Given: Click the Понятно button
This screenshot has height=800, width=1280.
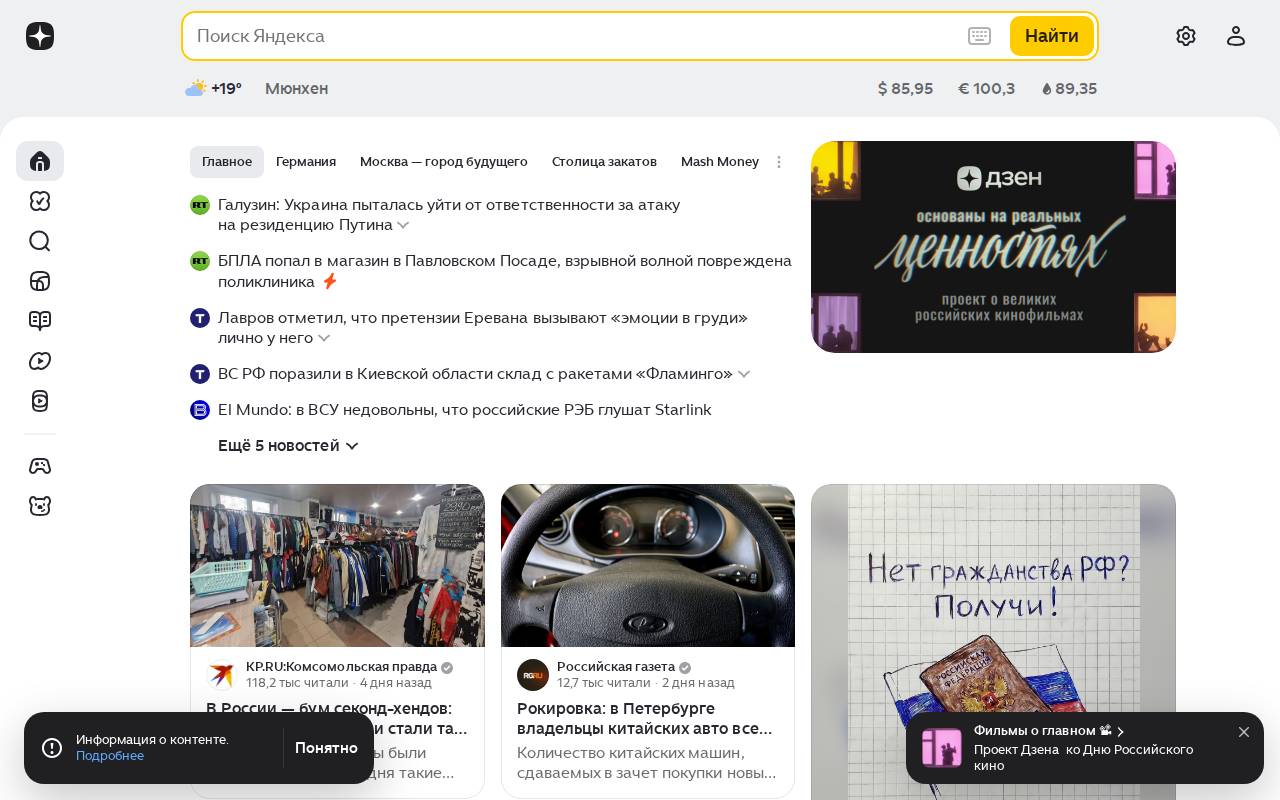Looking at the screenshot, I should [326, 748].
